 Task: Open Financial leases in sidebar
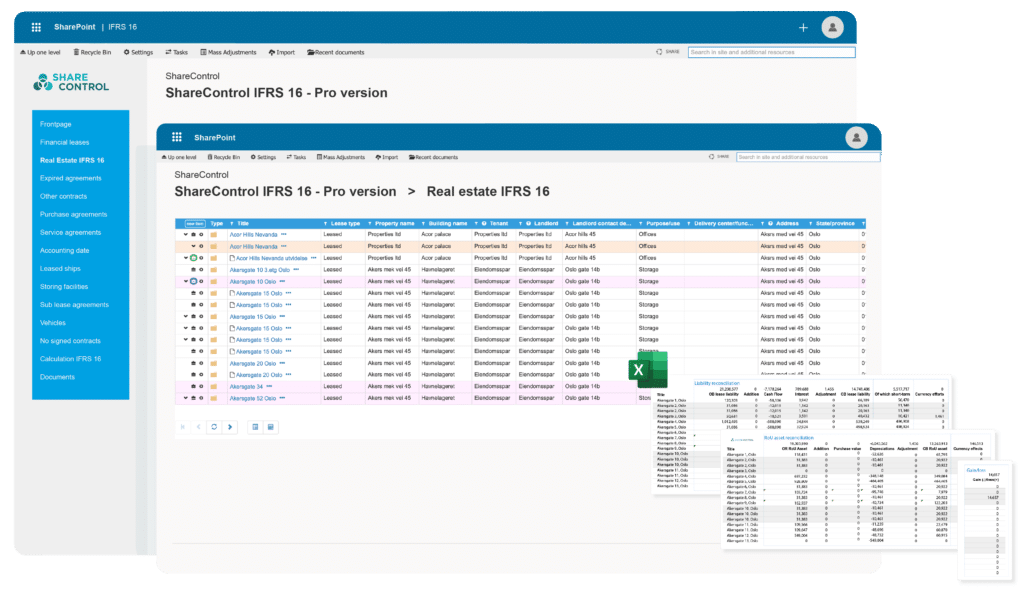point(64,142)
